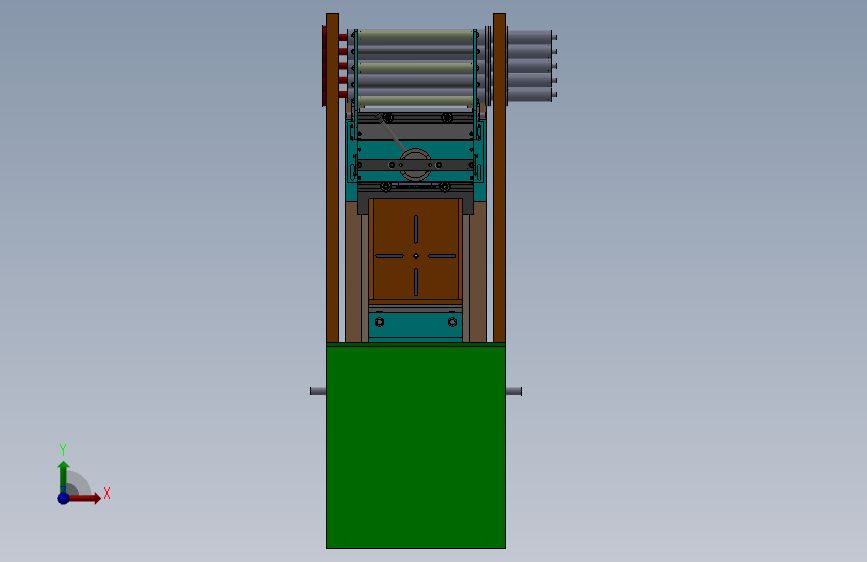
Task: Select the brown center plate with cross slots
Action: [x=416, y=250]
